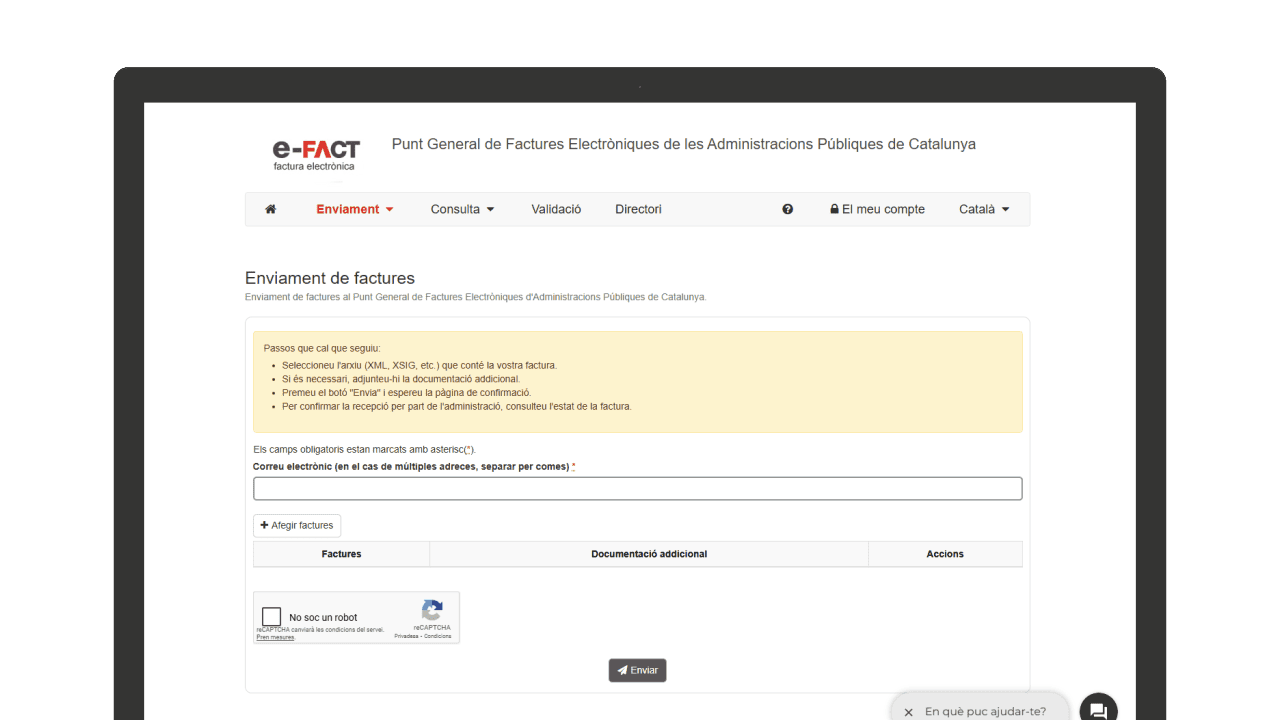Open the Directori section
The height and width of the screenshot is (720, 1280).
(x=638, y=209)
